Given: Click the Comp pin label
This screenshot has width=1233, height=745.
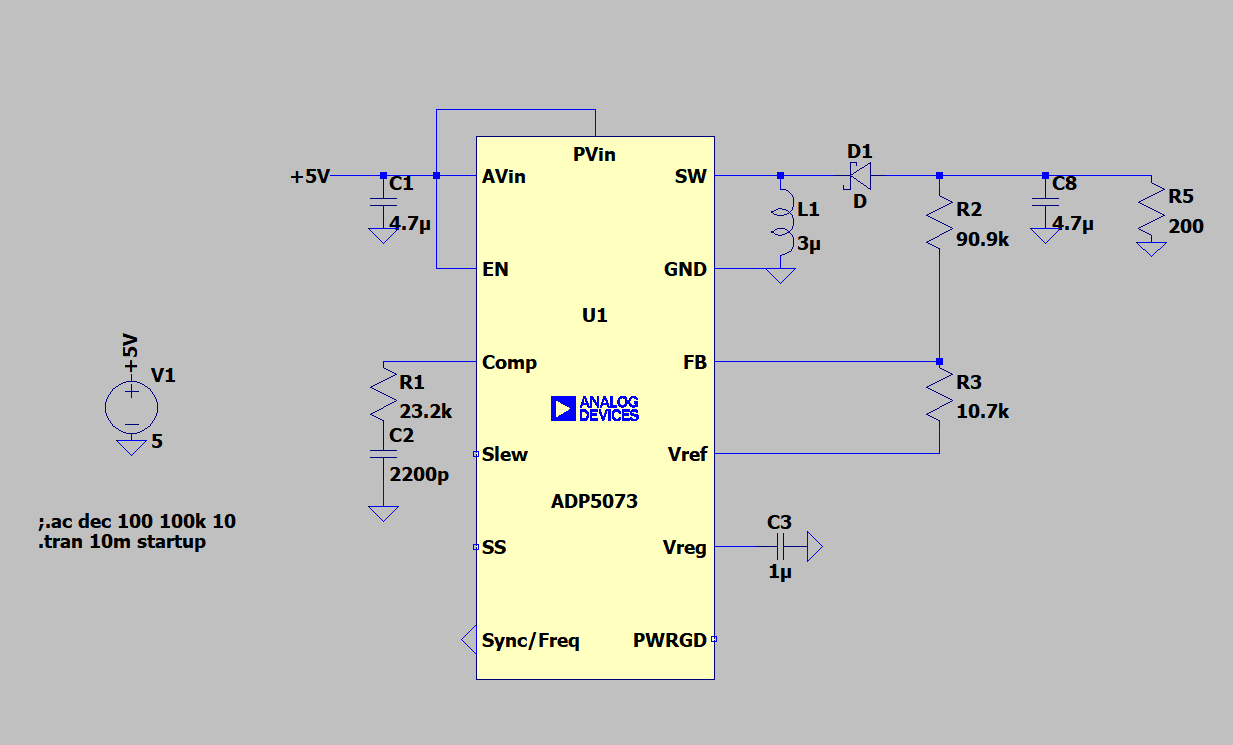Looking at the screenshot, I should (510, 363).
